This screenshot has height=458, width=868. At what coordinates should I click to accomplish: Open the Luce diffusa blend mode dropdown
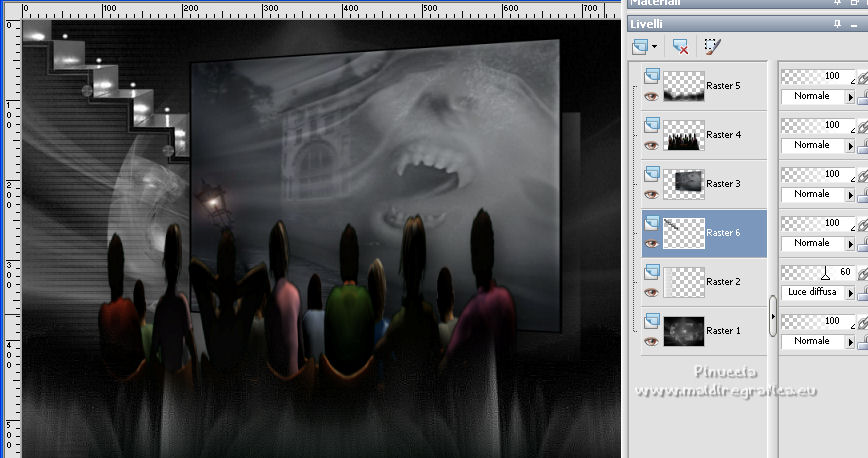[x=850, y=293]
